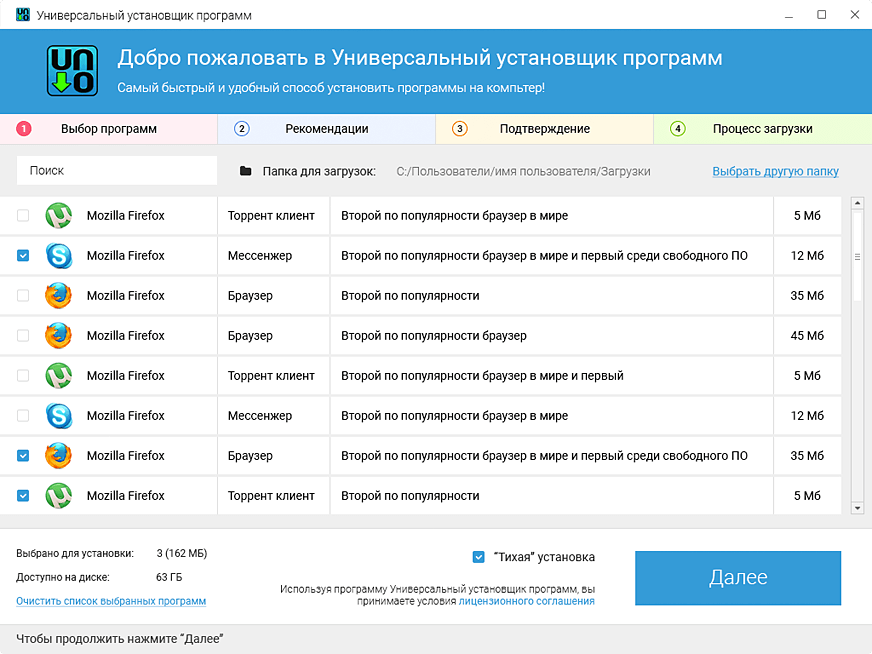Click into the Поиск search field
The image size is (872, 654).
(x=117, y=171)
